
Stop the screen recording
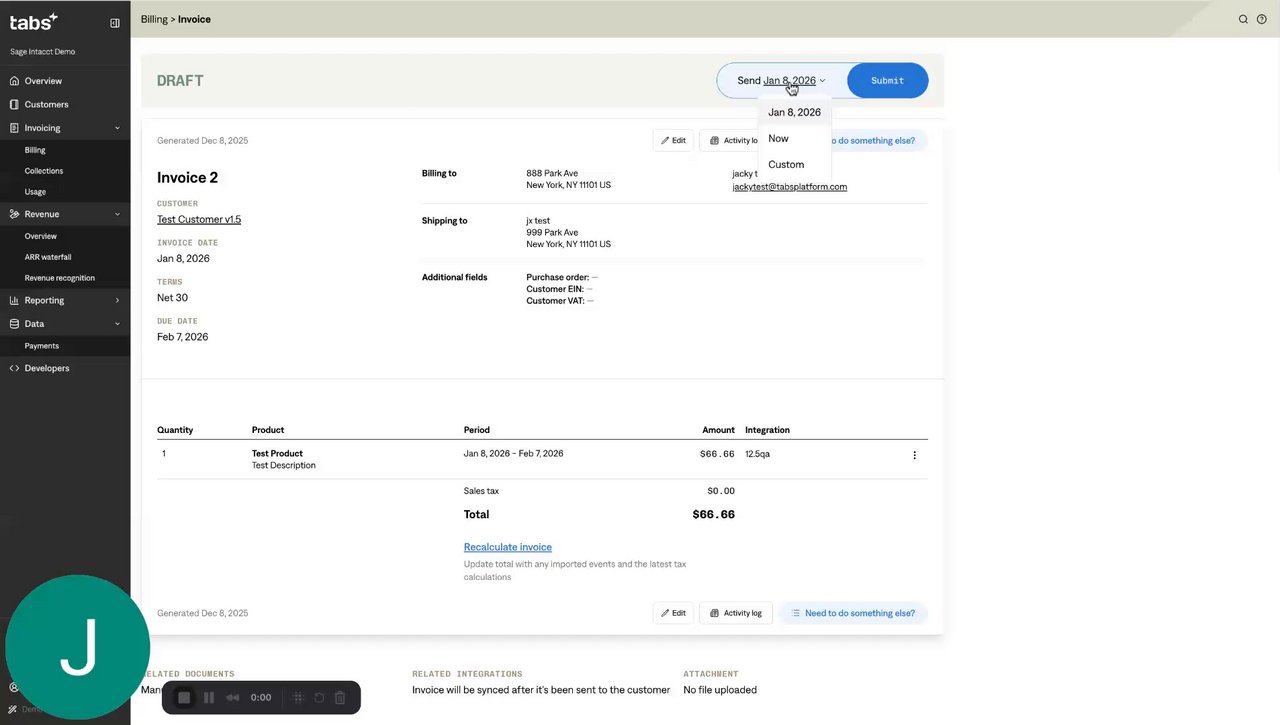coord(184,698)
